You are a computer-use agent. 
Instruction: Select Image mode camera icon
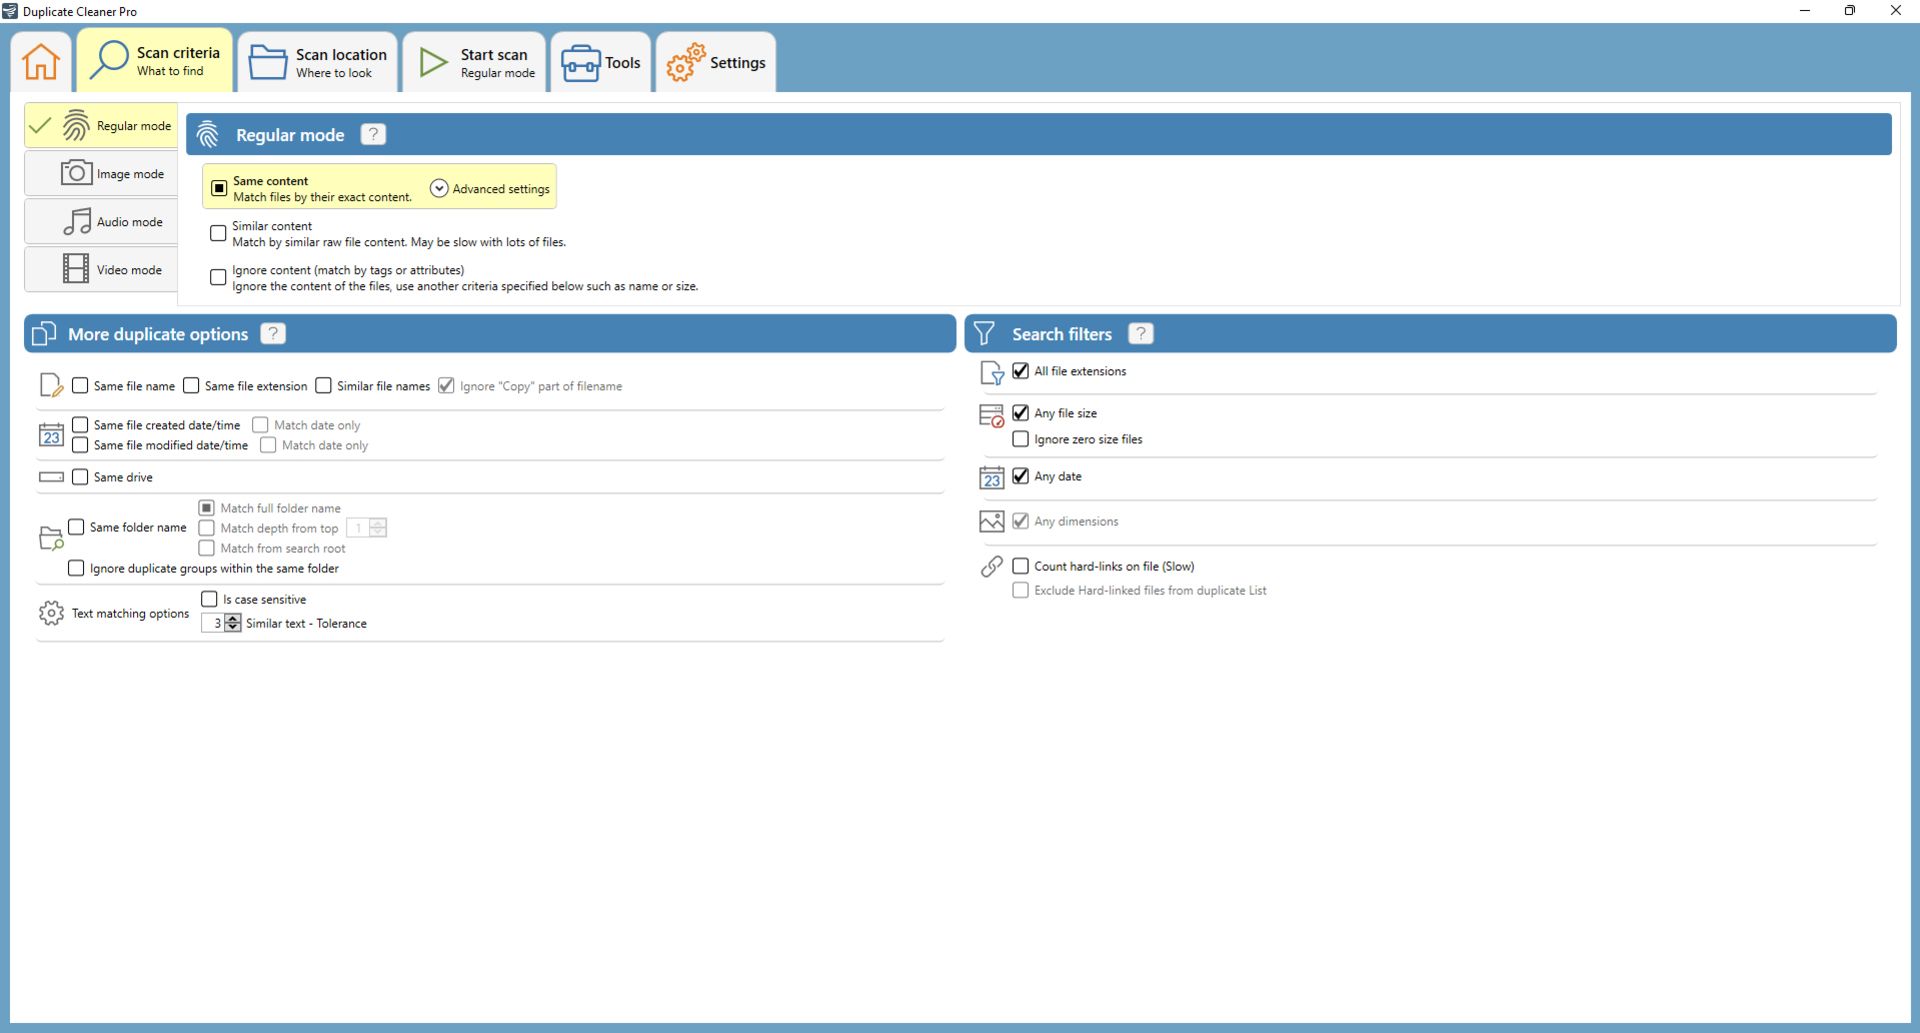coord(76,173)
